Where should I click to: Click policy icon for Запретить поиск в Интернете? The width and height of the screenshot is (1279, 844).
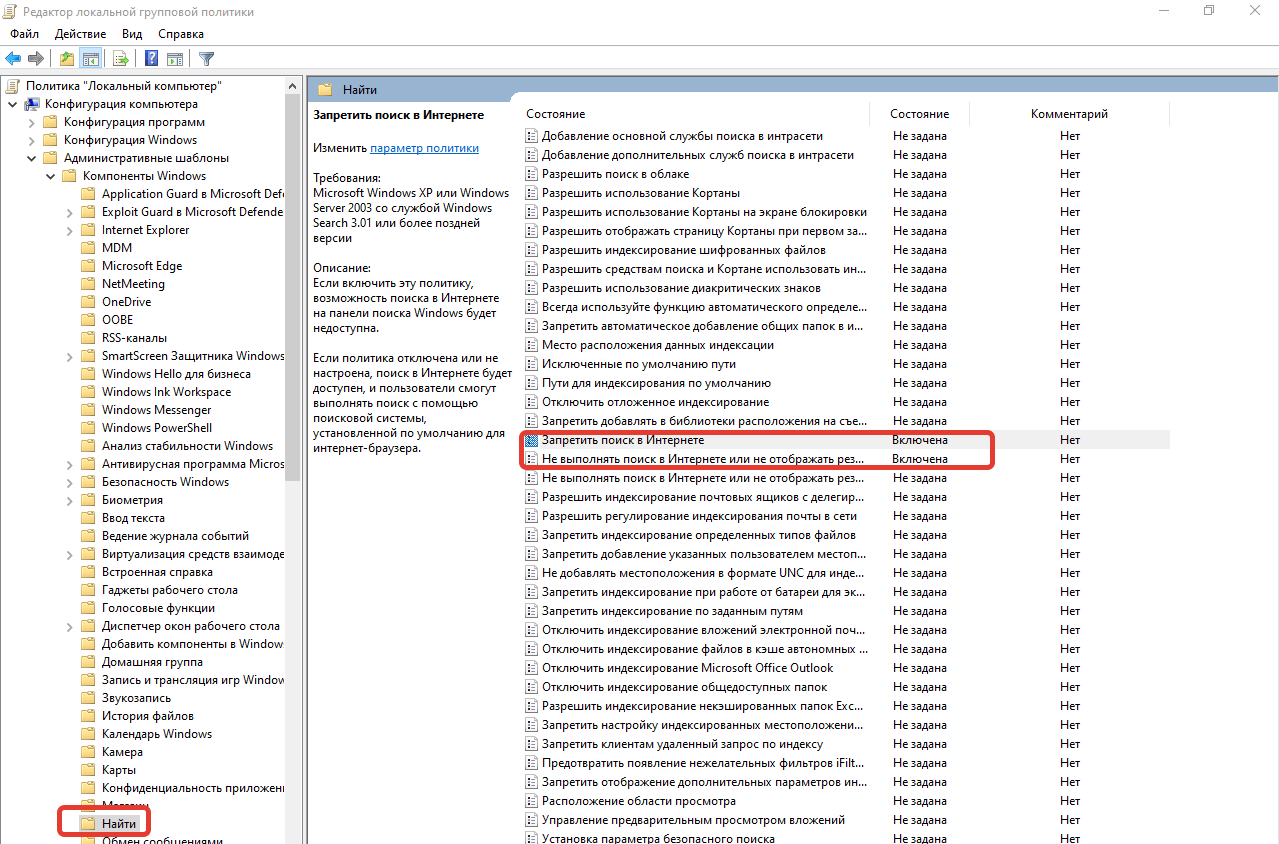[x=532, y=440]
